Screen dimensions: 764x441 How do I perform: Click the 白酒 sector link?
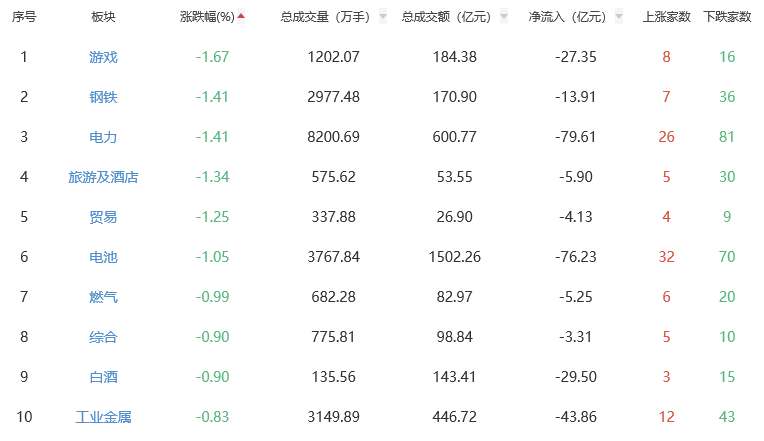(103, 377)
